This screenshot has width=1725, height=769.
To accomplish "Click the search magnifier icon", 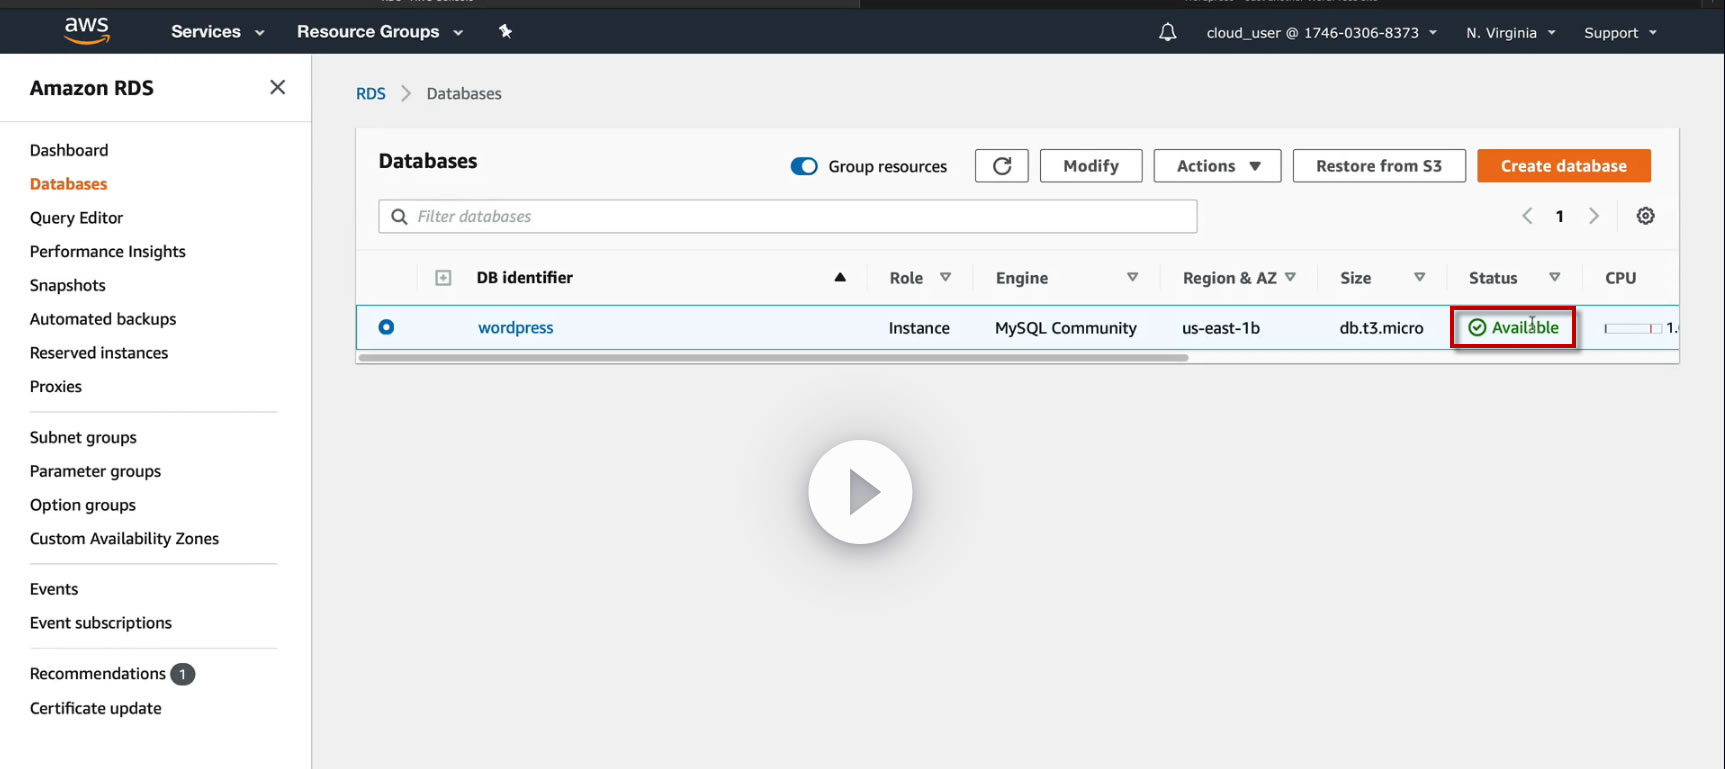I will point(399,216).
